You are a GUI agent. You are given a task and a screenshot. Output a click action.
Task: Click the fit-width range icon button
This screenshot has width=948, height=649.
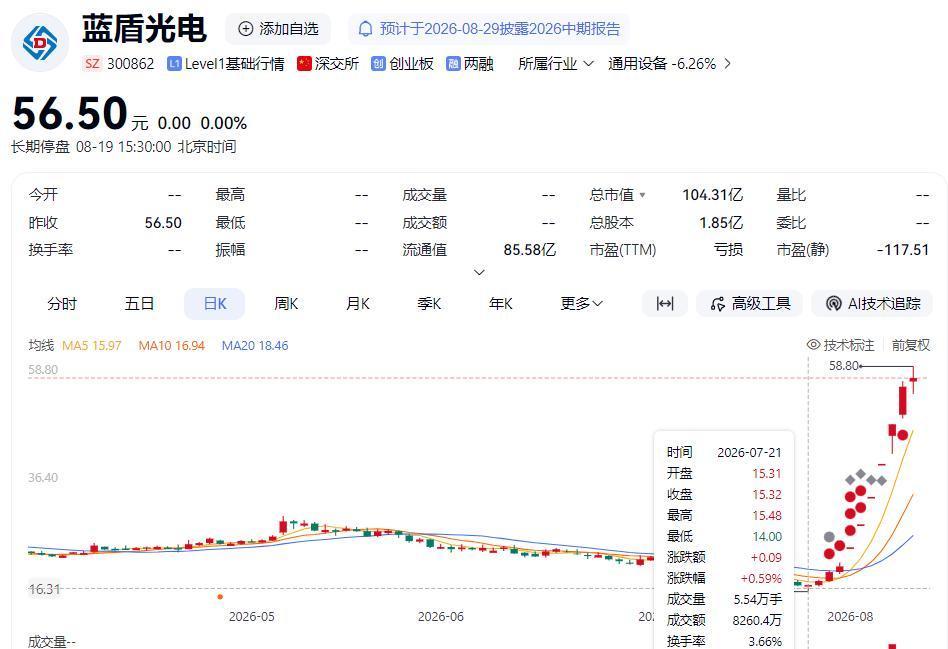tap(665, 304)
